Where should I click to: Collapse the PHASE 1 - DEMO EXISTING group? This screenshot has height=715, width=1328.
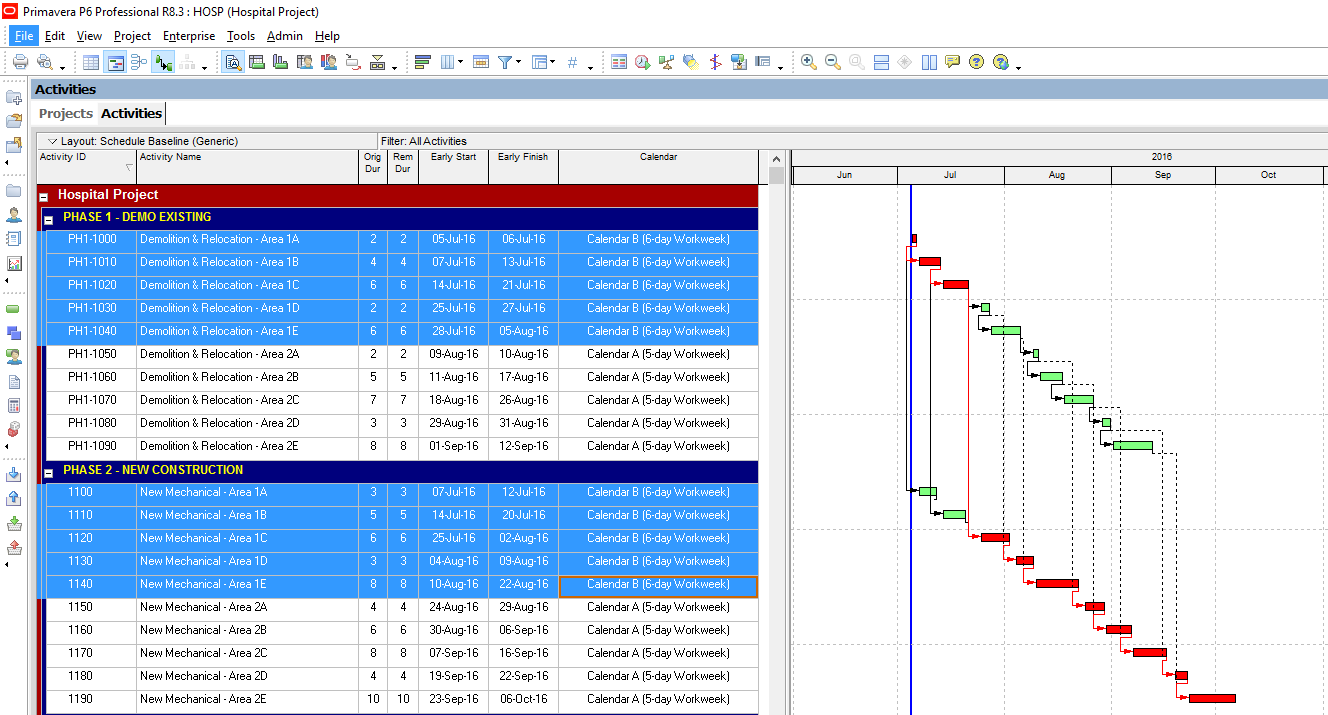click(48, 218)
